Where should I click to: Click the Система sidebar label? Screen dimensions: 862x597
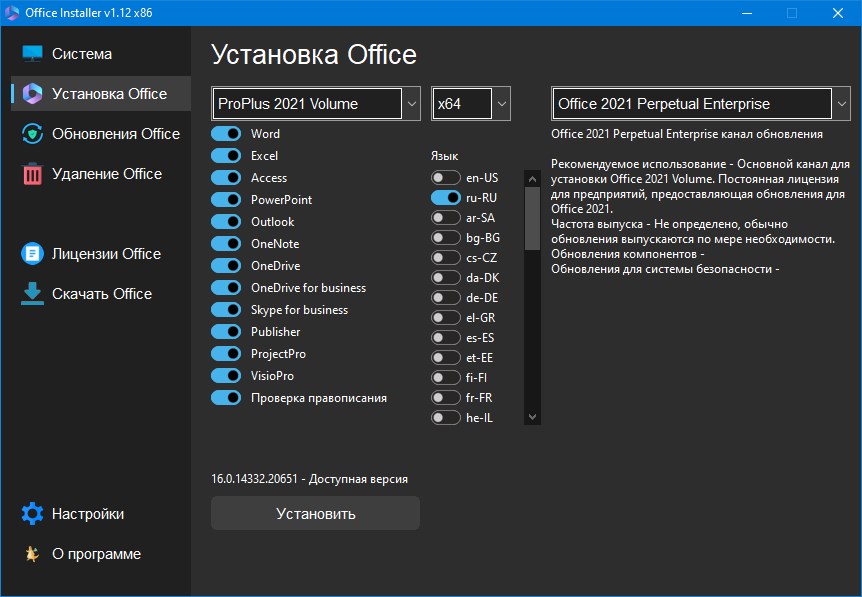point(83,53)
